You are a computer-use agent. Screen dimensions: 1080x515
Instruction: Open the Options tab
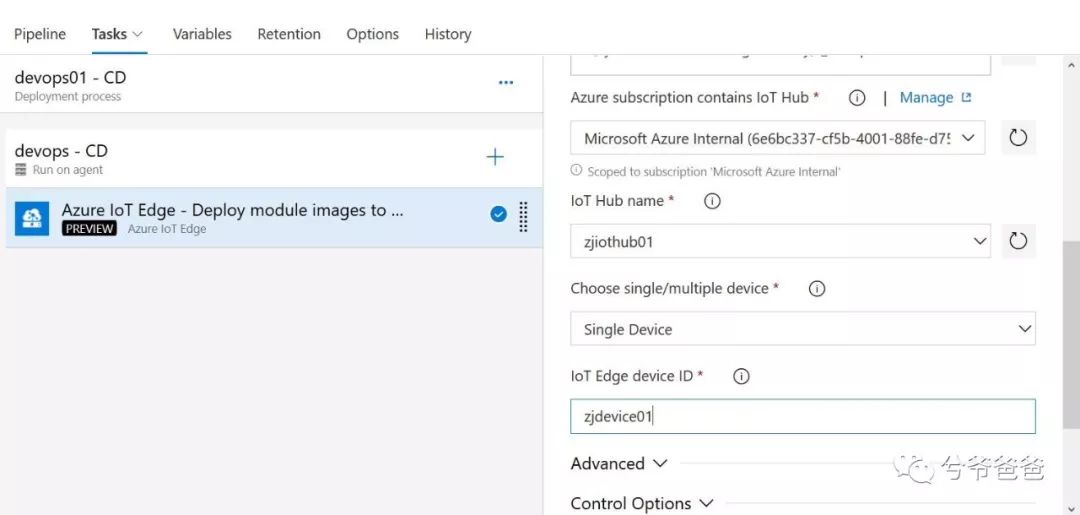point(373,34)
